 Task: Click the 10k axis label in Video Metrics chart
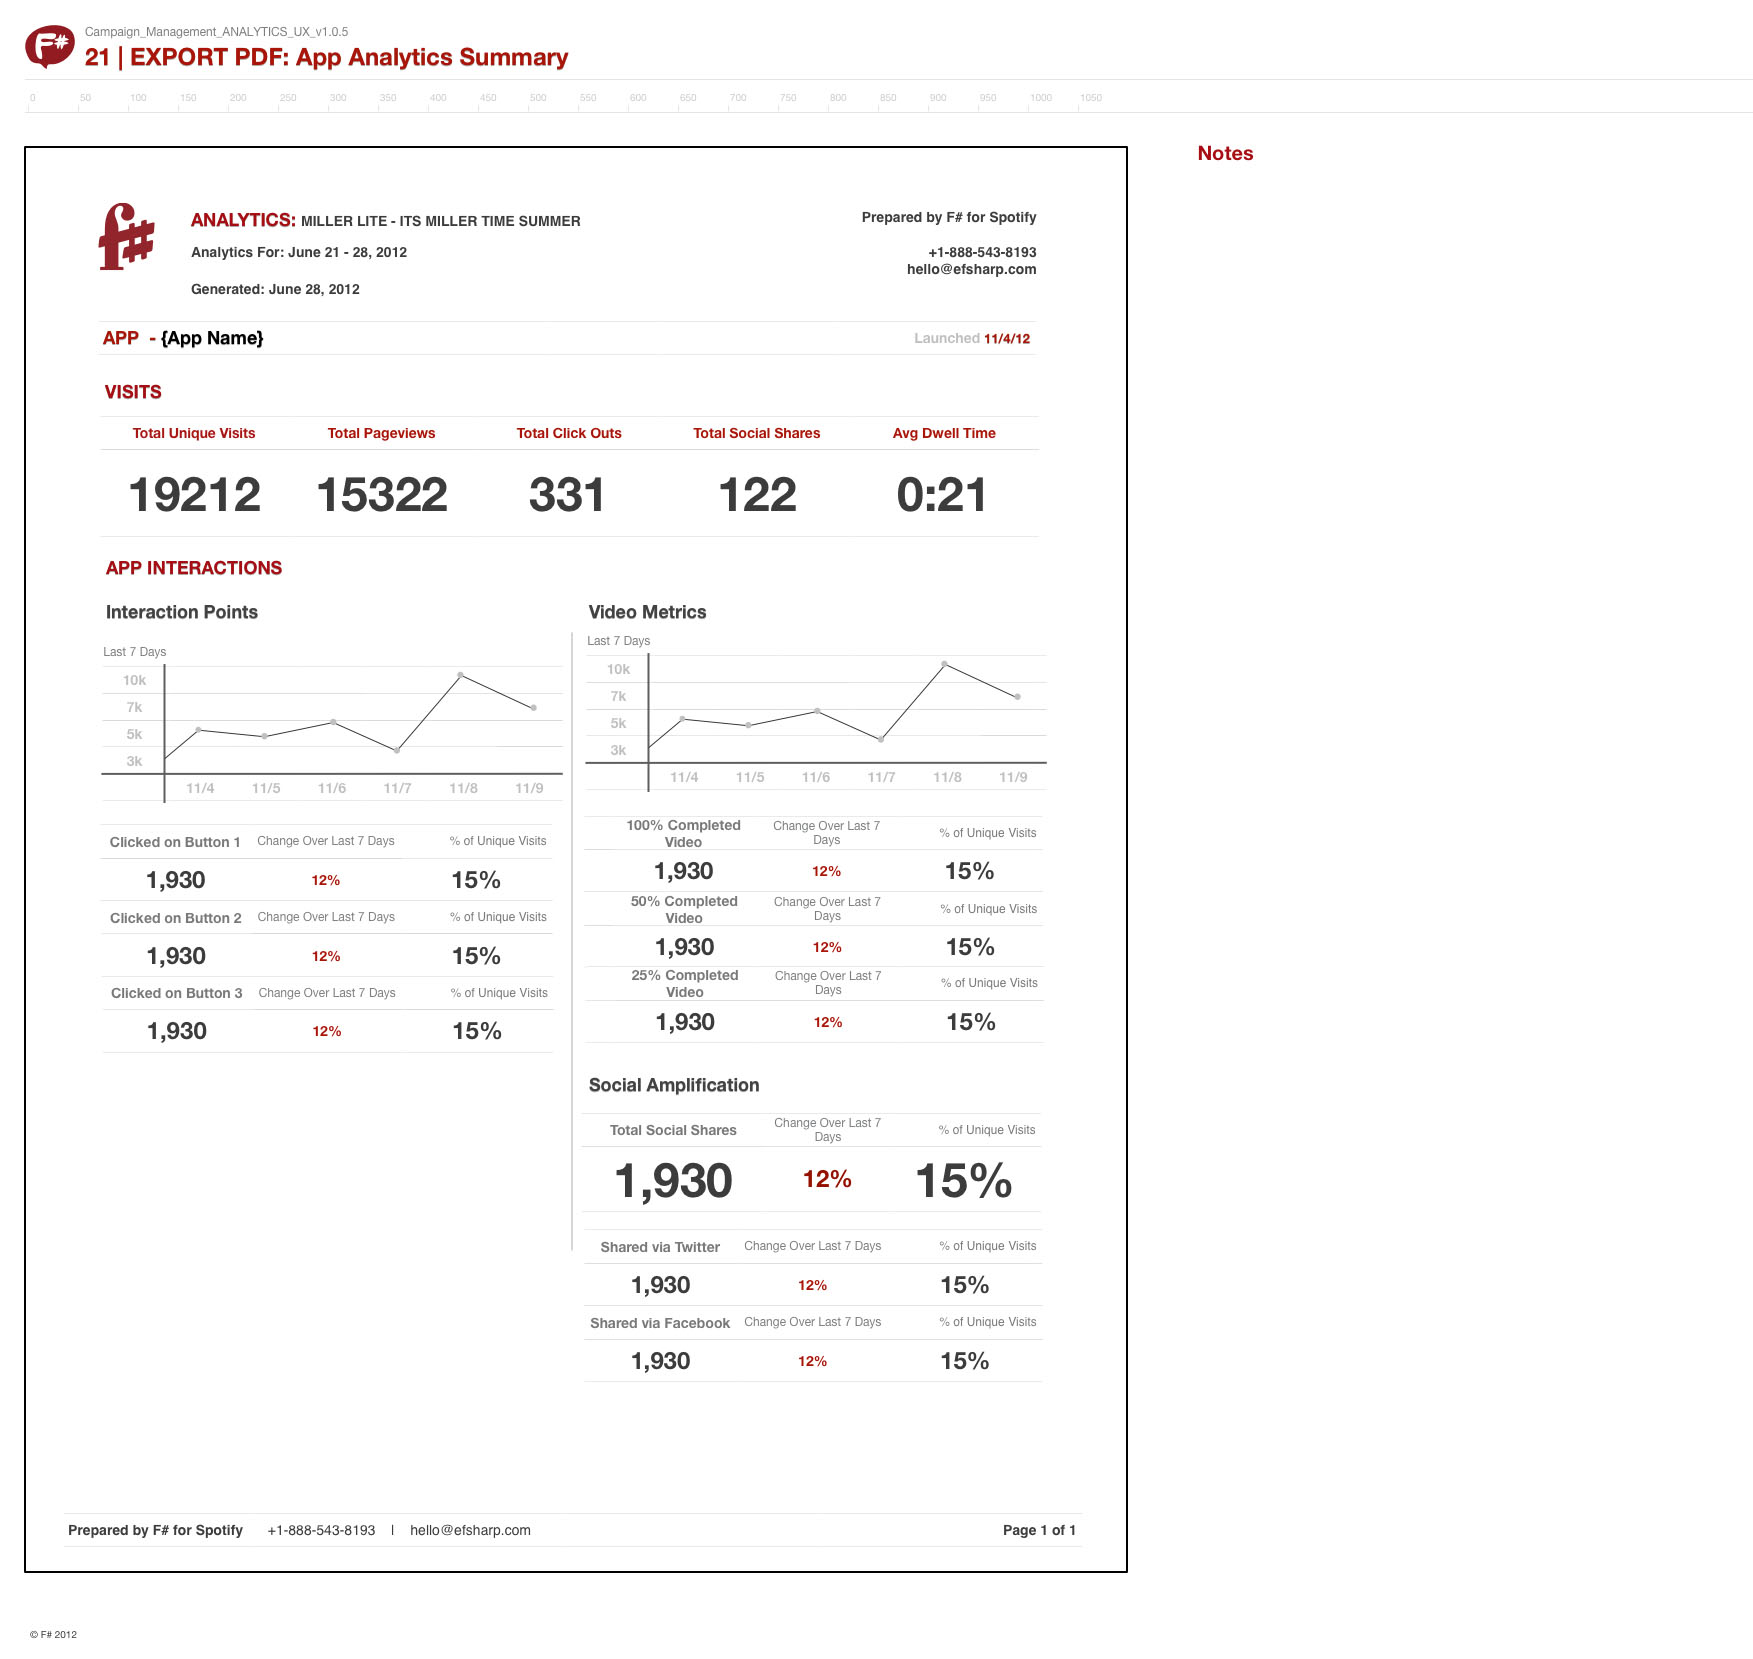click(619, 669)
